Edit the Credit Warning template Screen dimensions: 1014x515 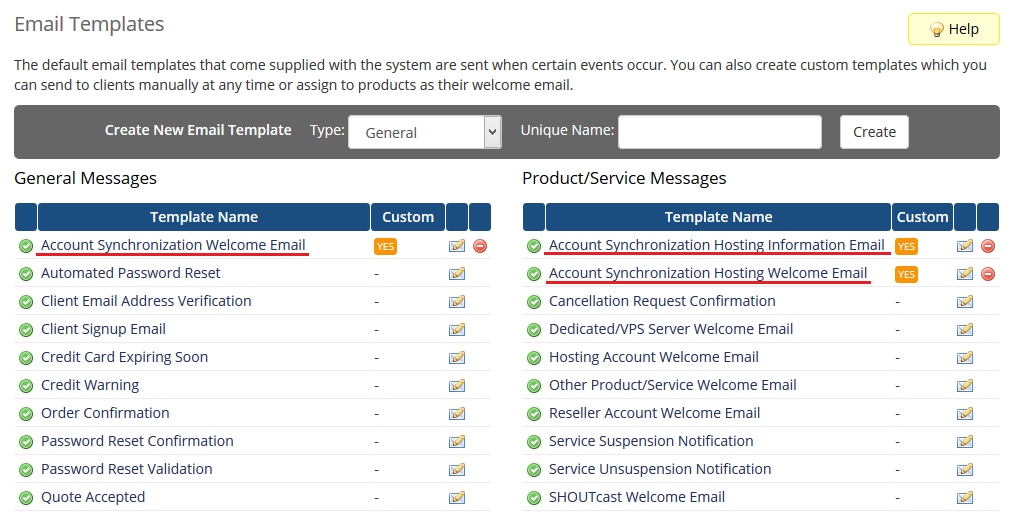[457, 386]
